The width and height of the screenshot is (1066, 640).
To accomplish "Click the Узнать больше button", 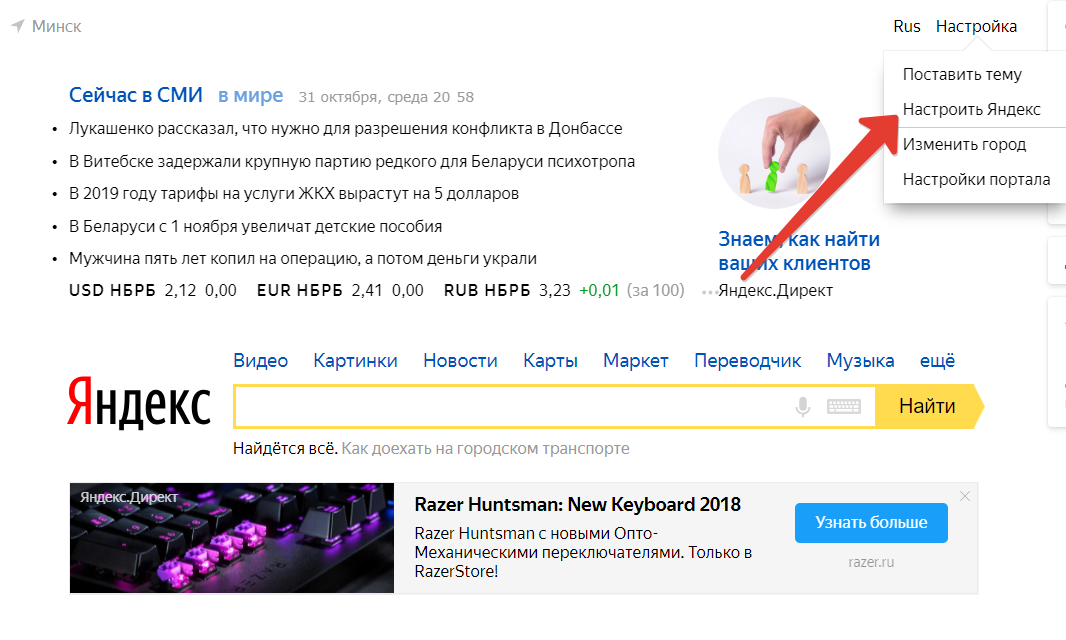I will (x=871, y=522).
